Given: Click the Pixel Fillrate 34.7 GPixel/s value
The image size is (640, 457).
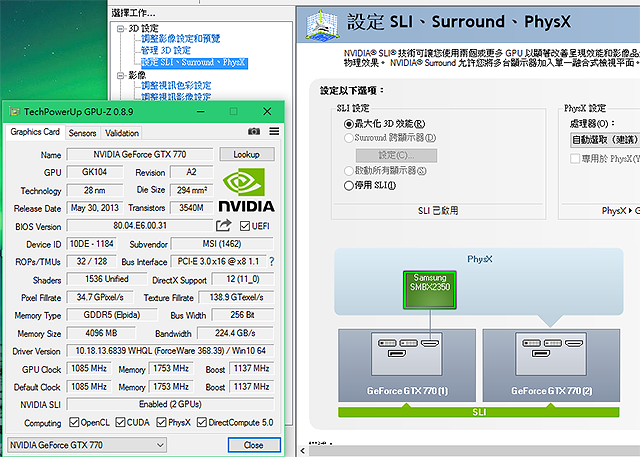Looking at the screenshot, I should coord(100,297).
